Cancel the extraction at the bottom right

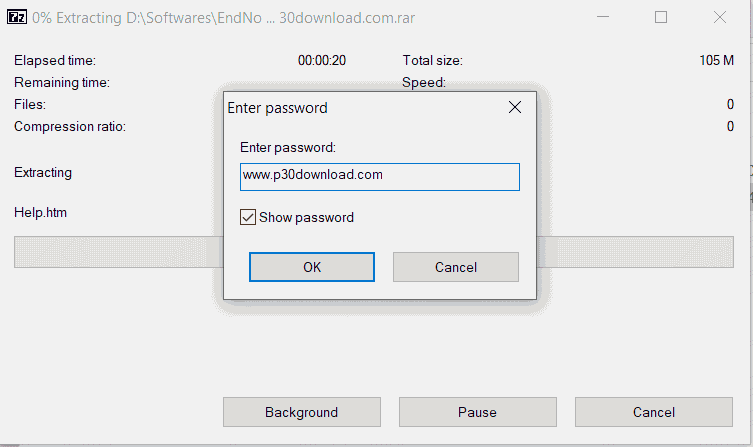click(654, 412)
